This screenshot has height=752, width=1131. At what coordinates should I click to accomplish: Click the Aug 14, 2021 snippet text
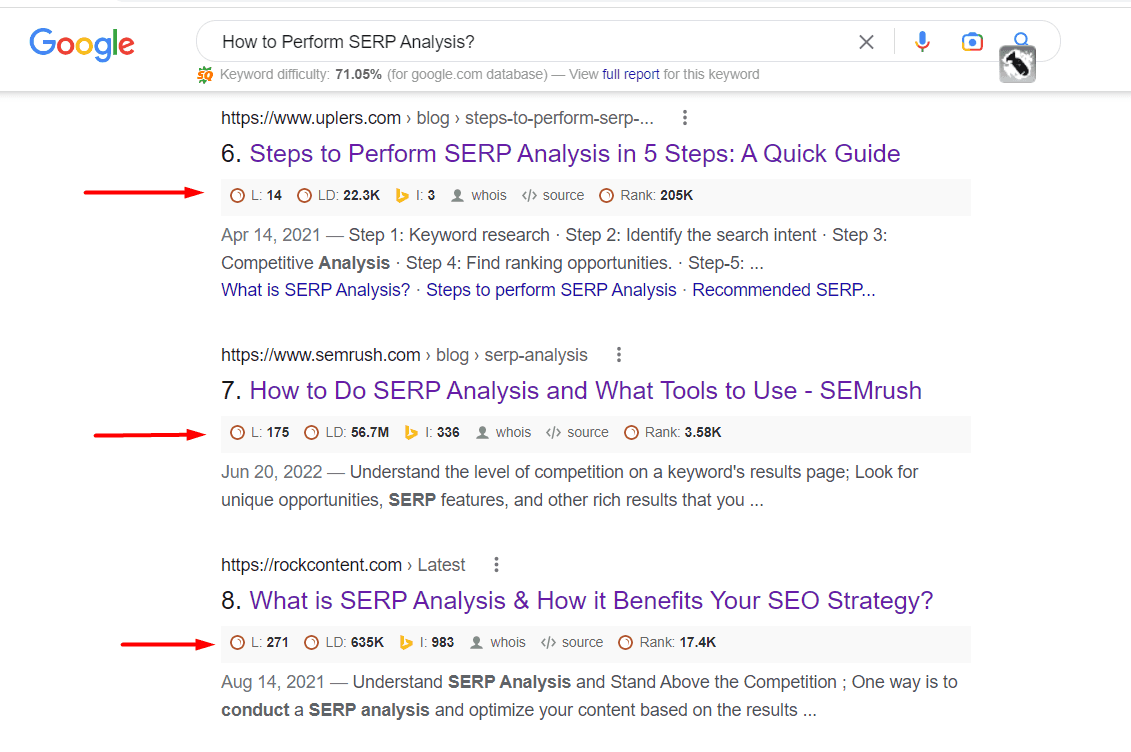pos(273,682)
